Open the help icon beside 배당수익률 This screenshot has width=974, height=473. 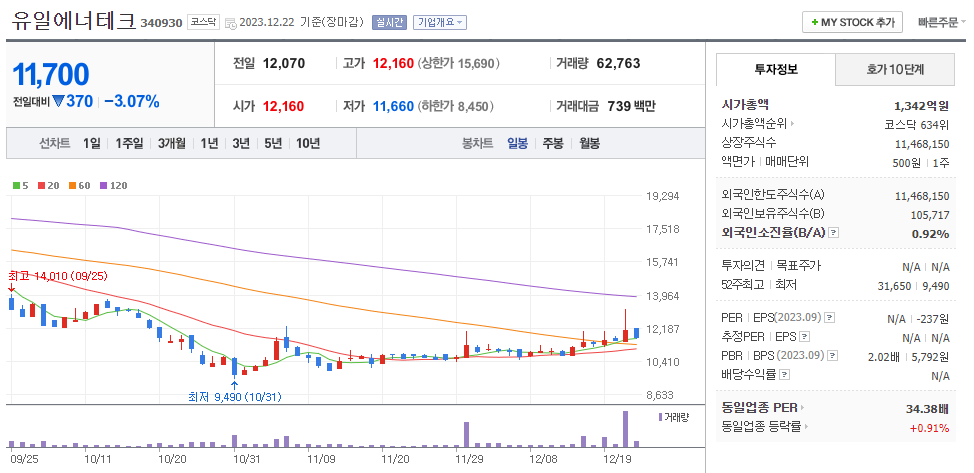(785, 375)
